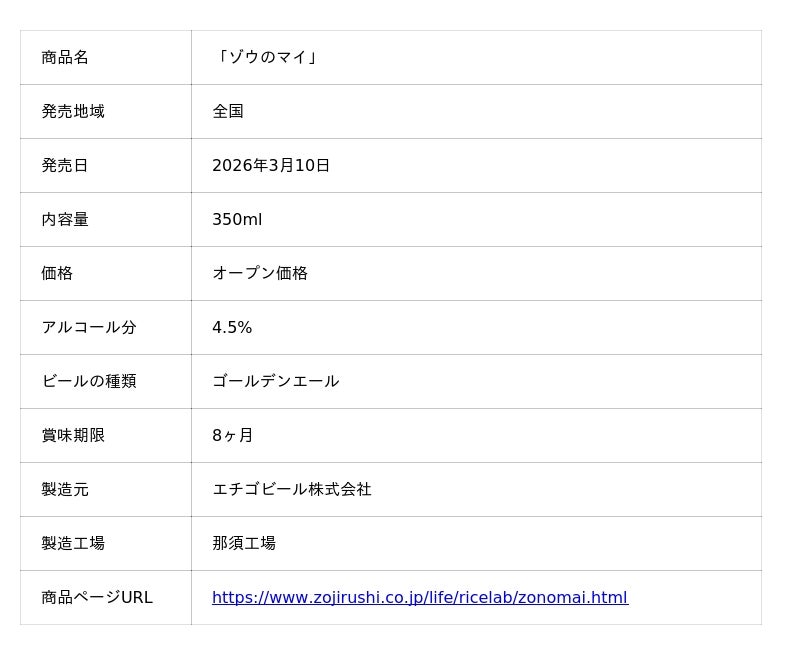Click the 全国 value cell
The width and height of the screenshot is (800, 655).
[x=228, y=111]
